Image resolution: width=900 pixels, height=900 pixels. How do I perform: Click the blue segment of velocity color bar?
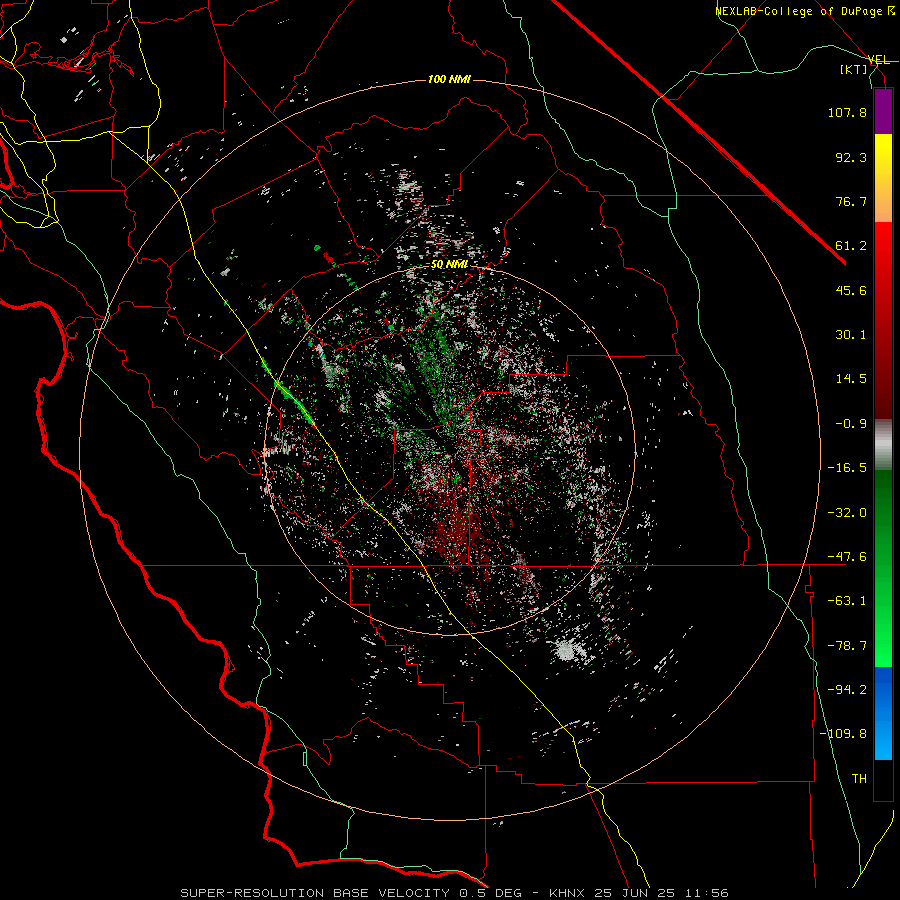883,713
